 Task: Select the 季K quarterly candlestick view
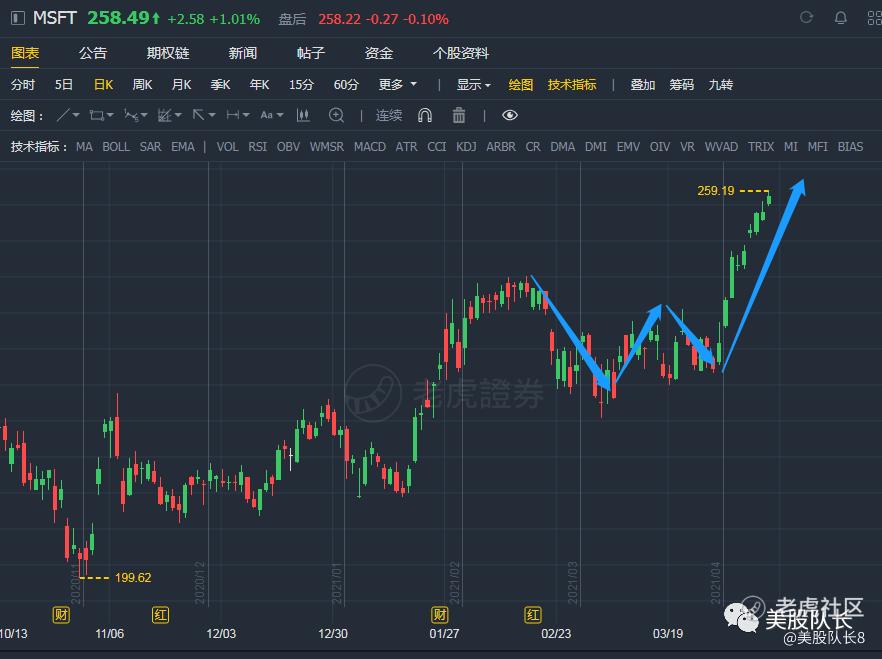tap(220, 85)
